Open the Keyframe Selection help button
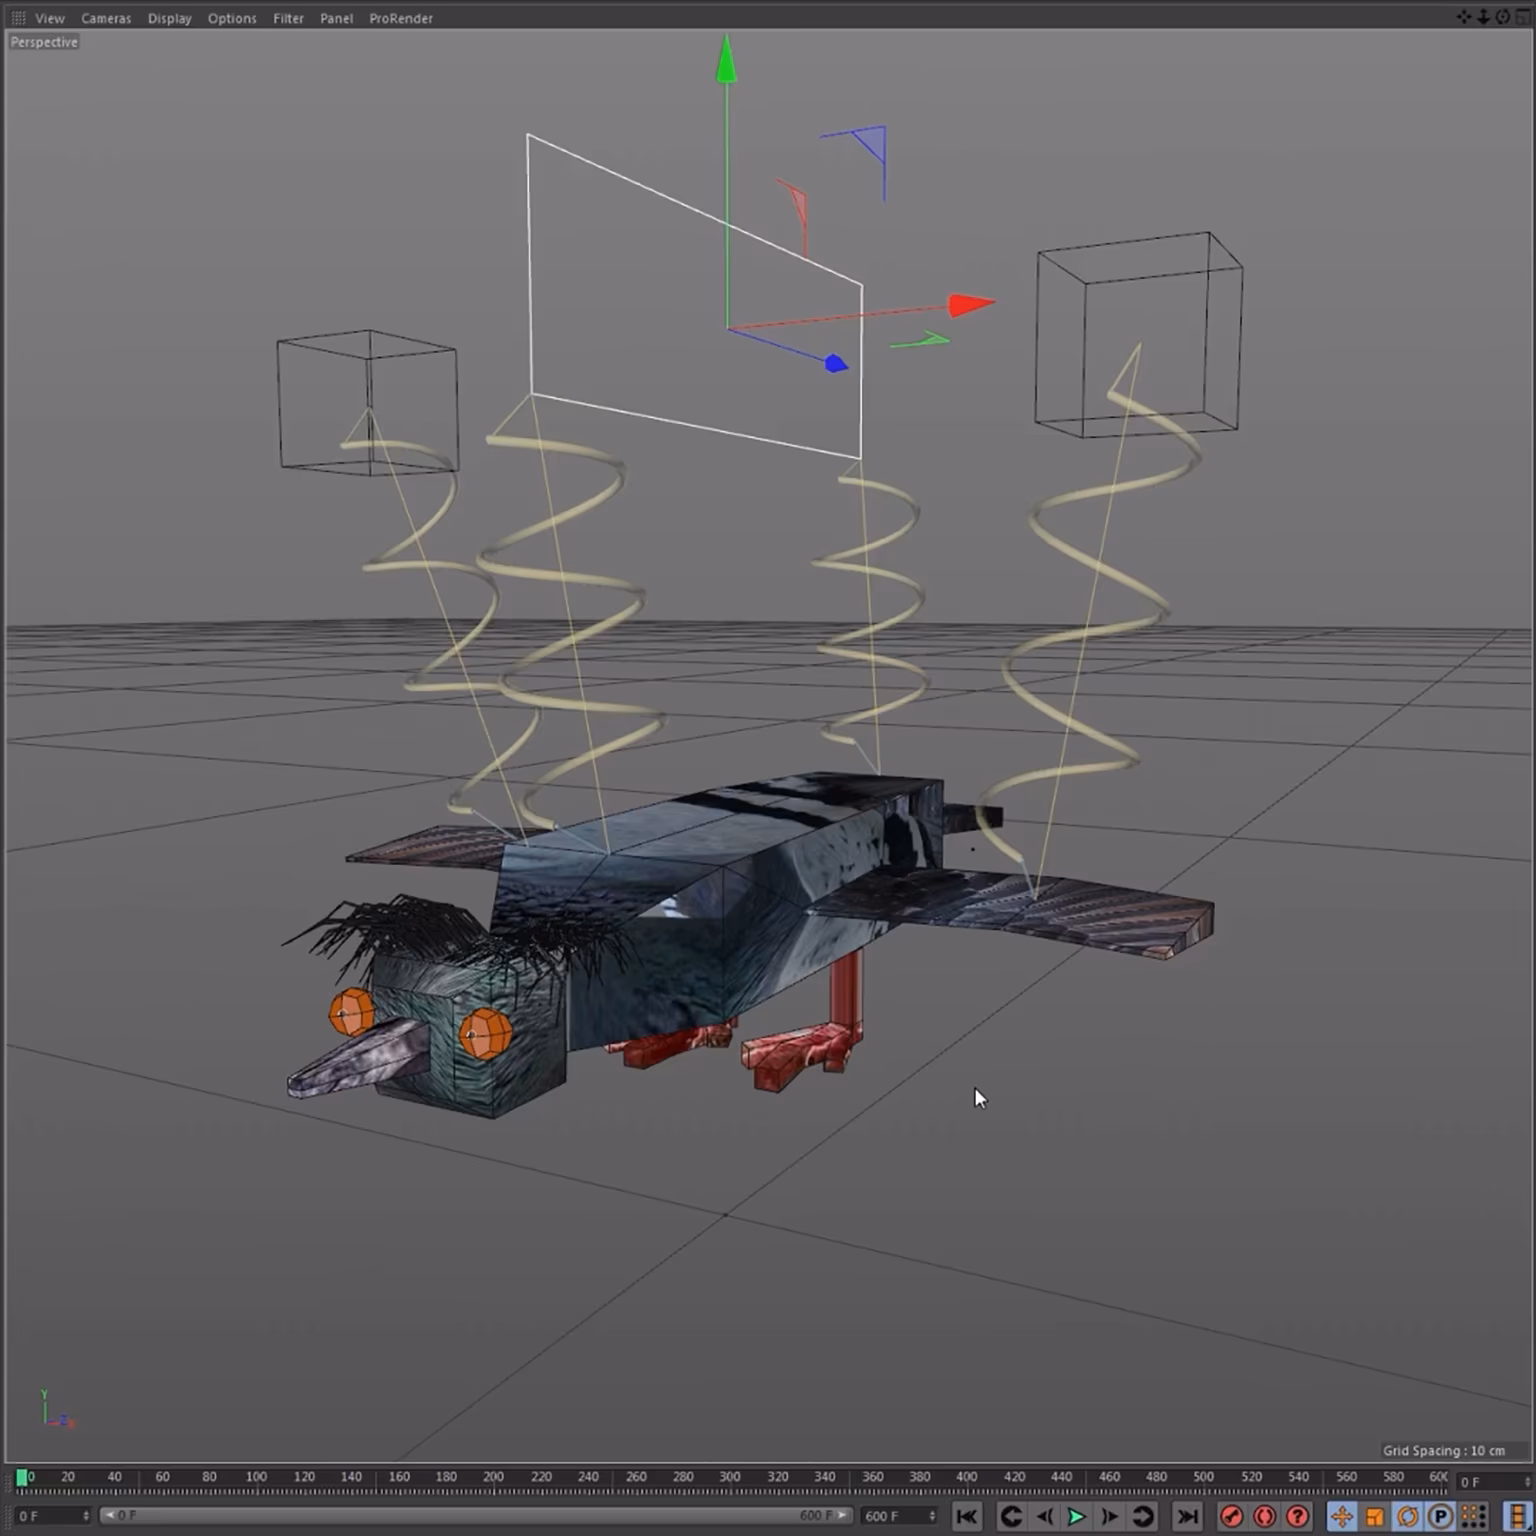 point(1297,1516)
